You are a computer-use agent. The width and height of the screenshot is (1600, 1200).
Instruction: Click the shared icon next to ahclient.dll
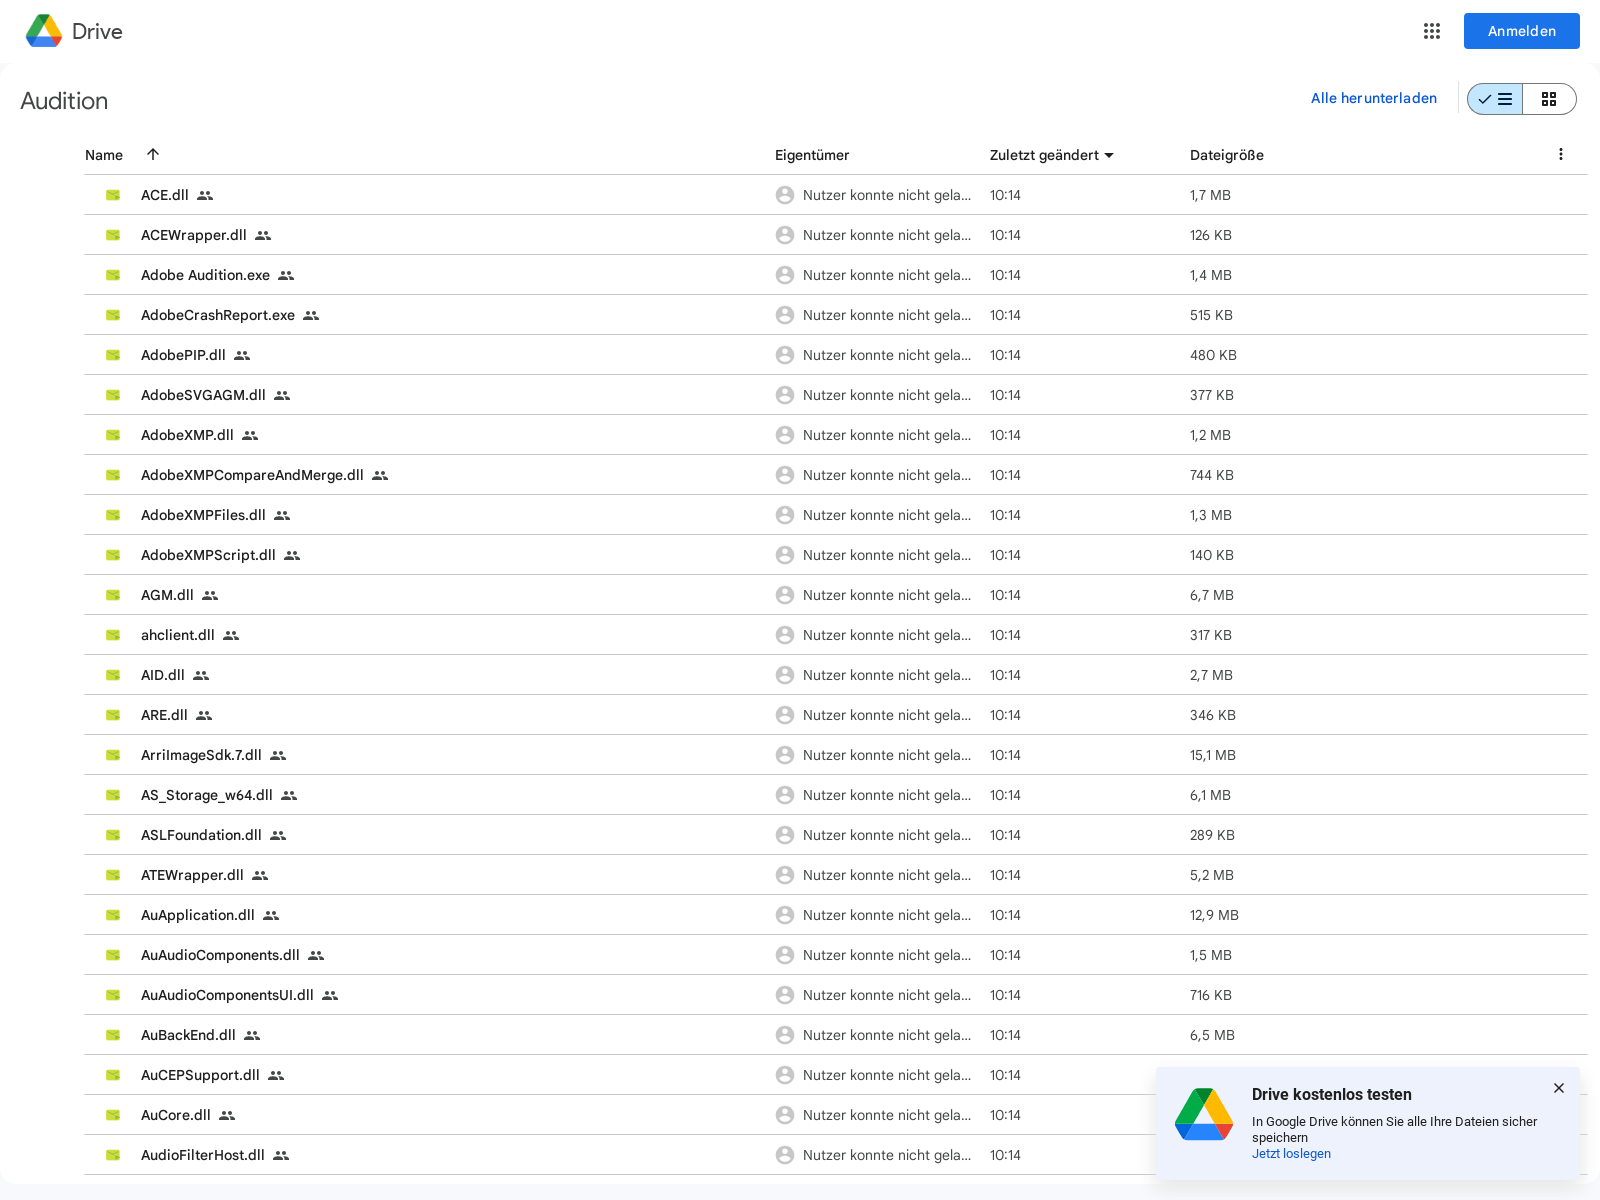[x=231, y=635]
